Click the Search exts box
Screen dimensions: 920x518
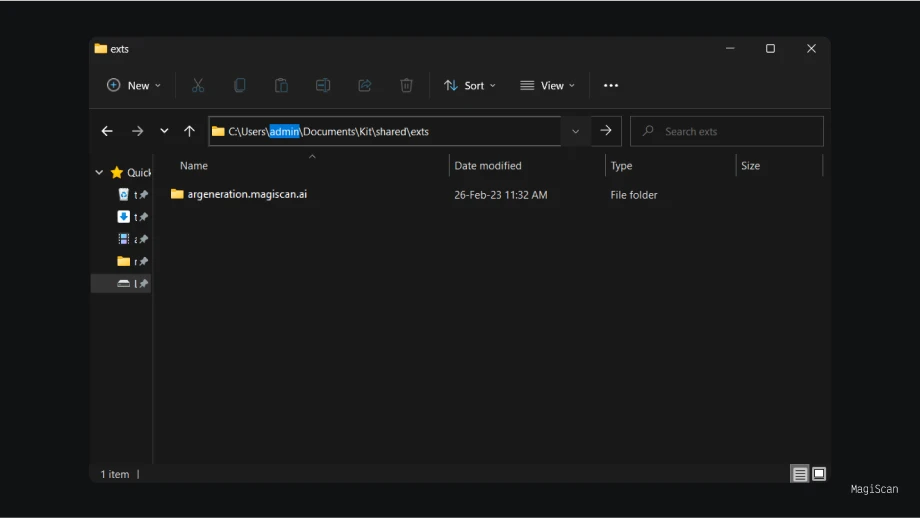point(726,131)
